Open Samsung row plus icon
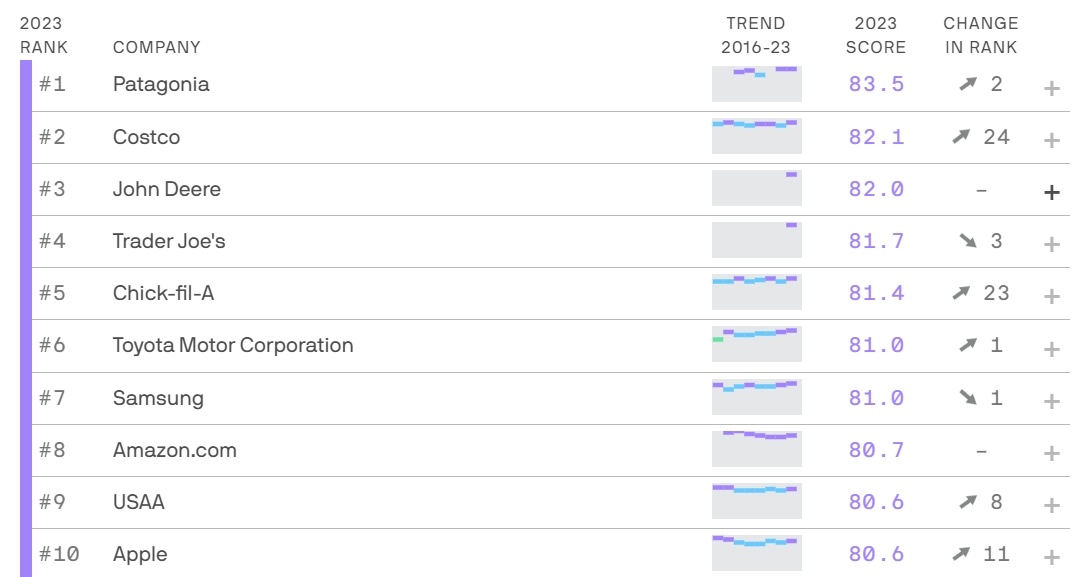This screenshot has width=1084, height=577. 1052,401
